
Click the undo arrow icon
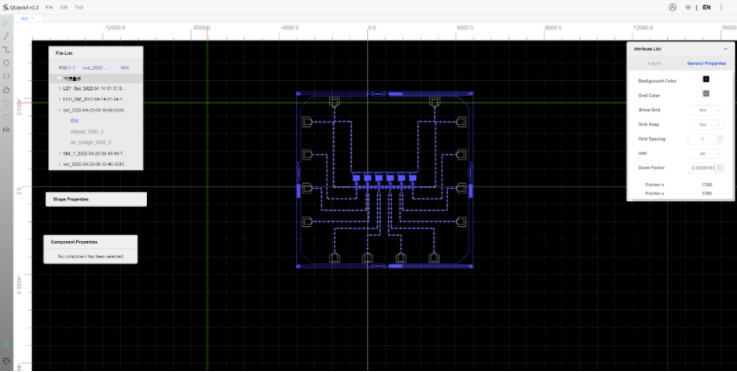(x=6, y=103)
